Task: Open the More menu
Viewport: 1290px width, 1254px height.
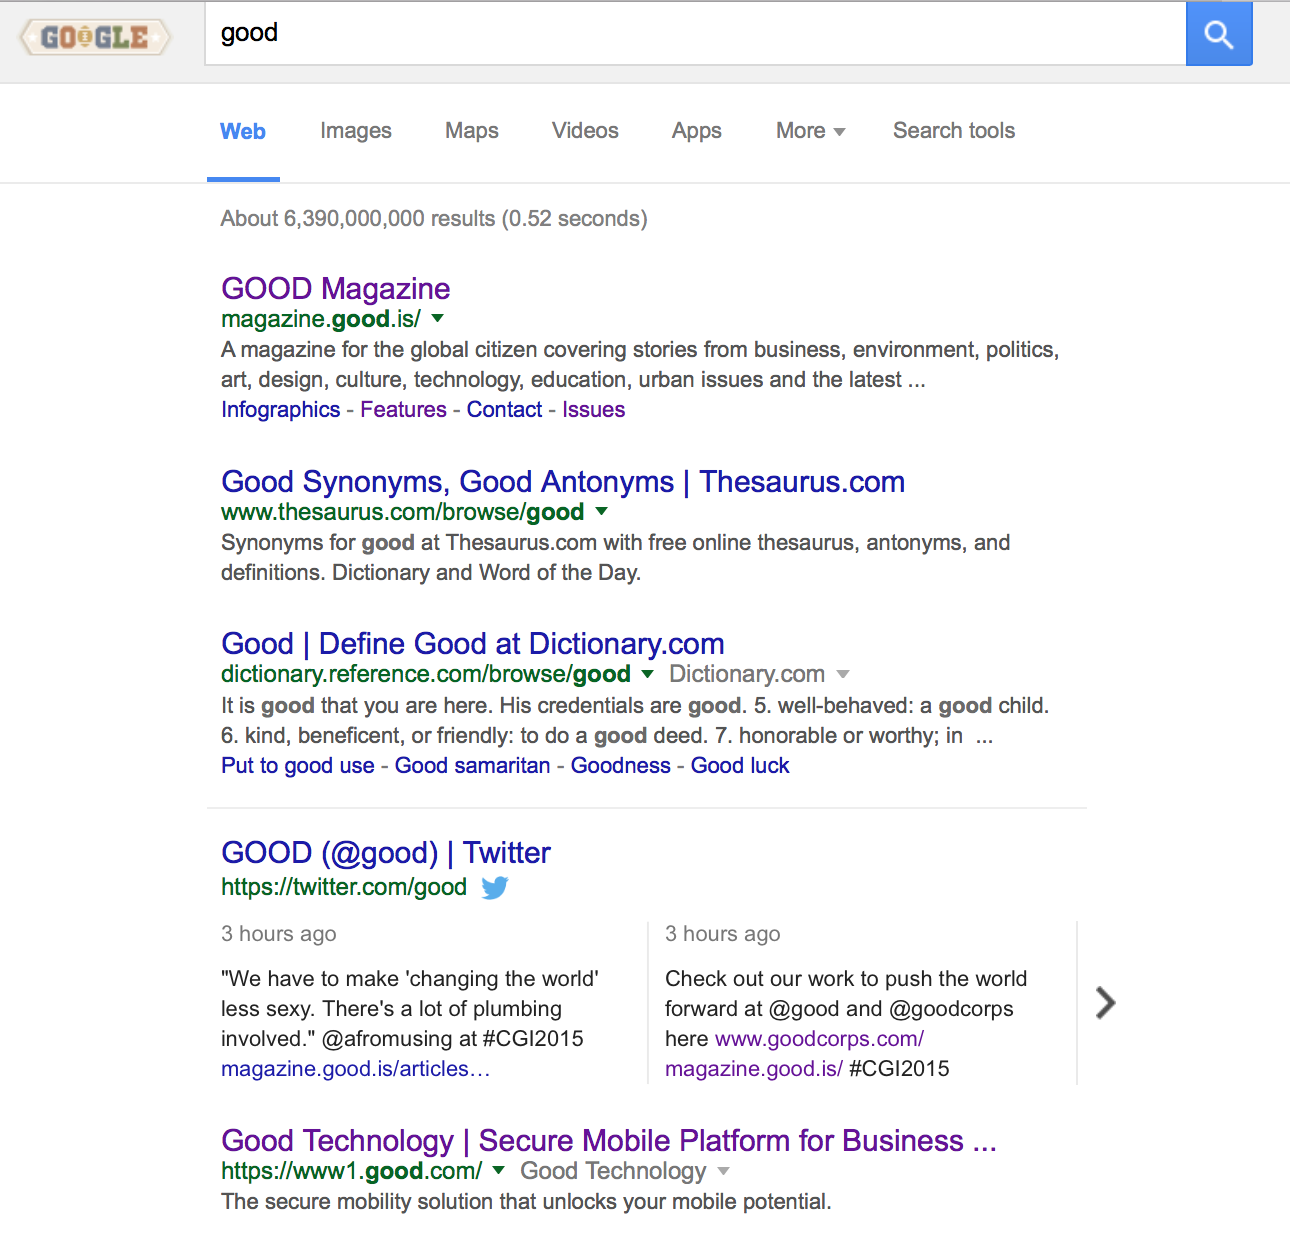Action: (810, 131)
